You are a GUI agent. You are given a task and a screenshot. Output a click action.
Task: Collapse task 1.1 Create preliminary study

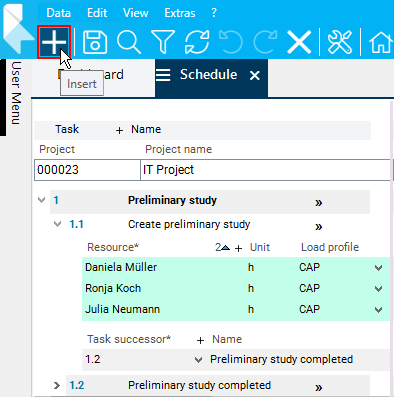click(57, 224)
